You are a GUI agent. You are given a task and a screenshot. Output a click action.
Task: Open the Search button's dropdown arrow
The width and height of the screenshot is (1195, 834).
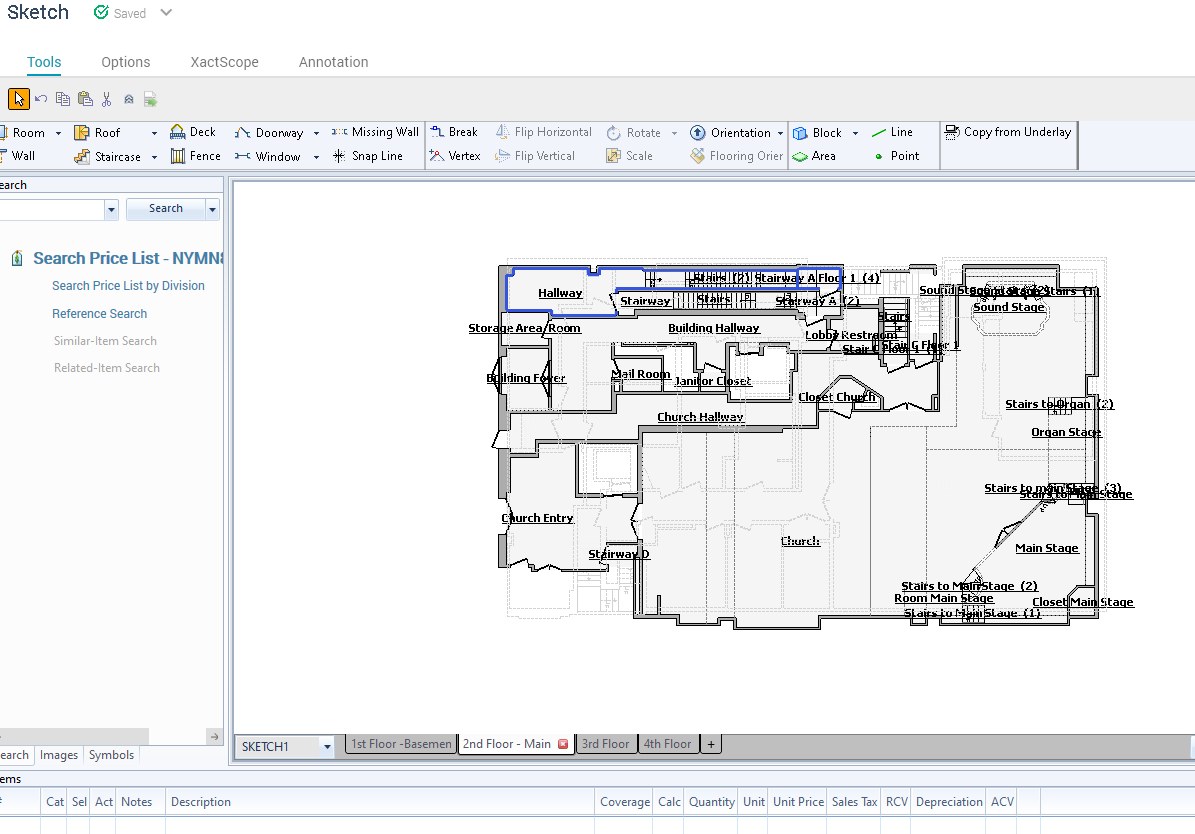(213, 209)
